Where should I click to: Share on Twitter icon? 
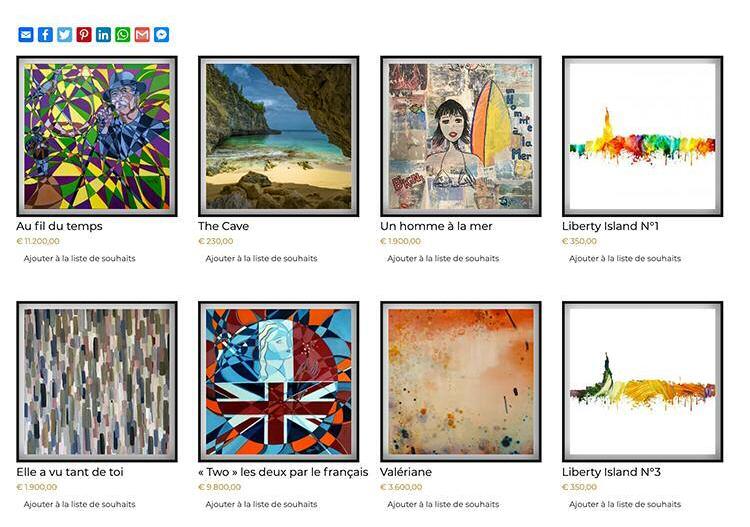point(65,34)
